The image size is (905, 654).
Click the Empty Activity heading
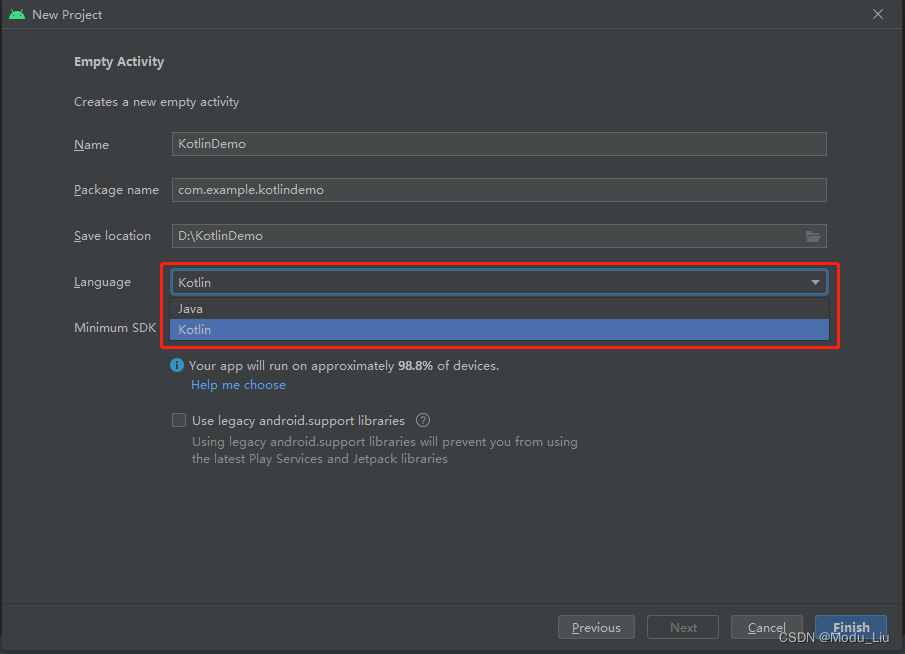119,62
